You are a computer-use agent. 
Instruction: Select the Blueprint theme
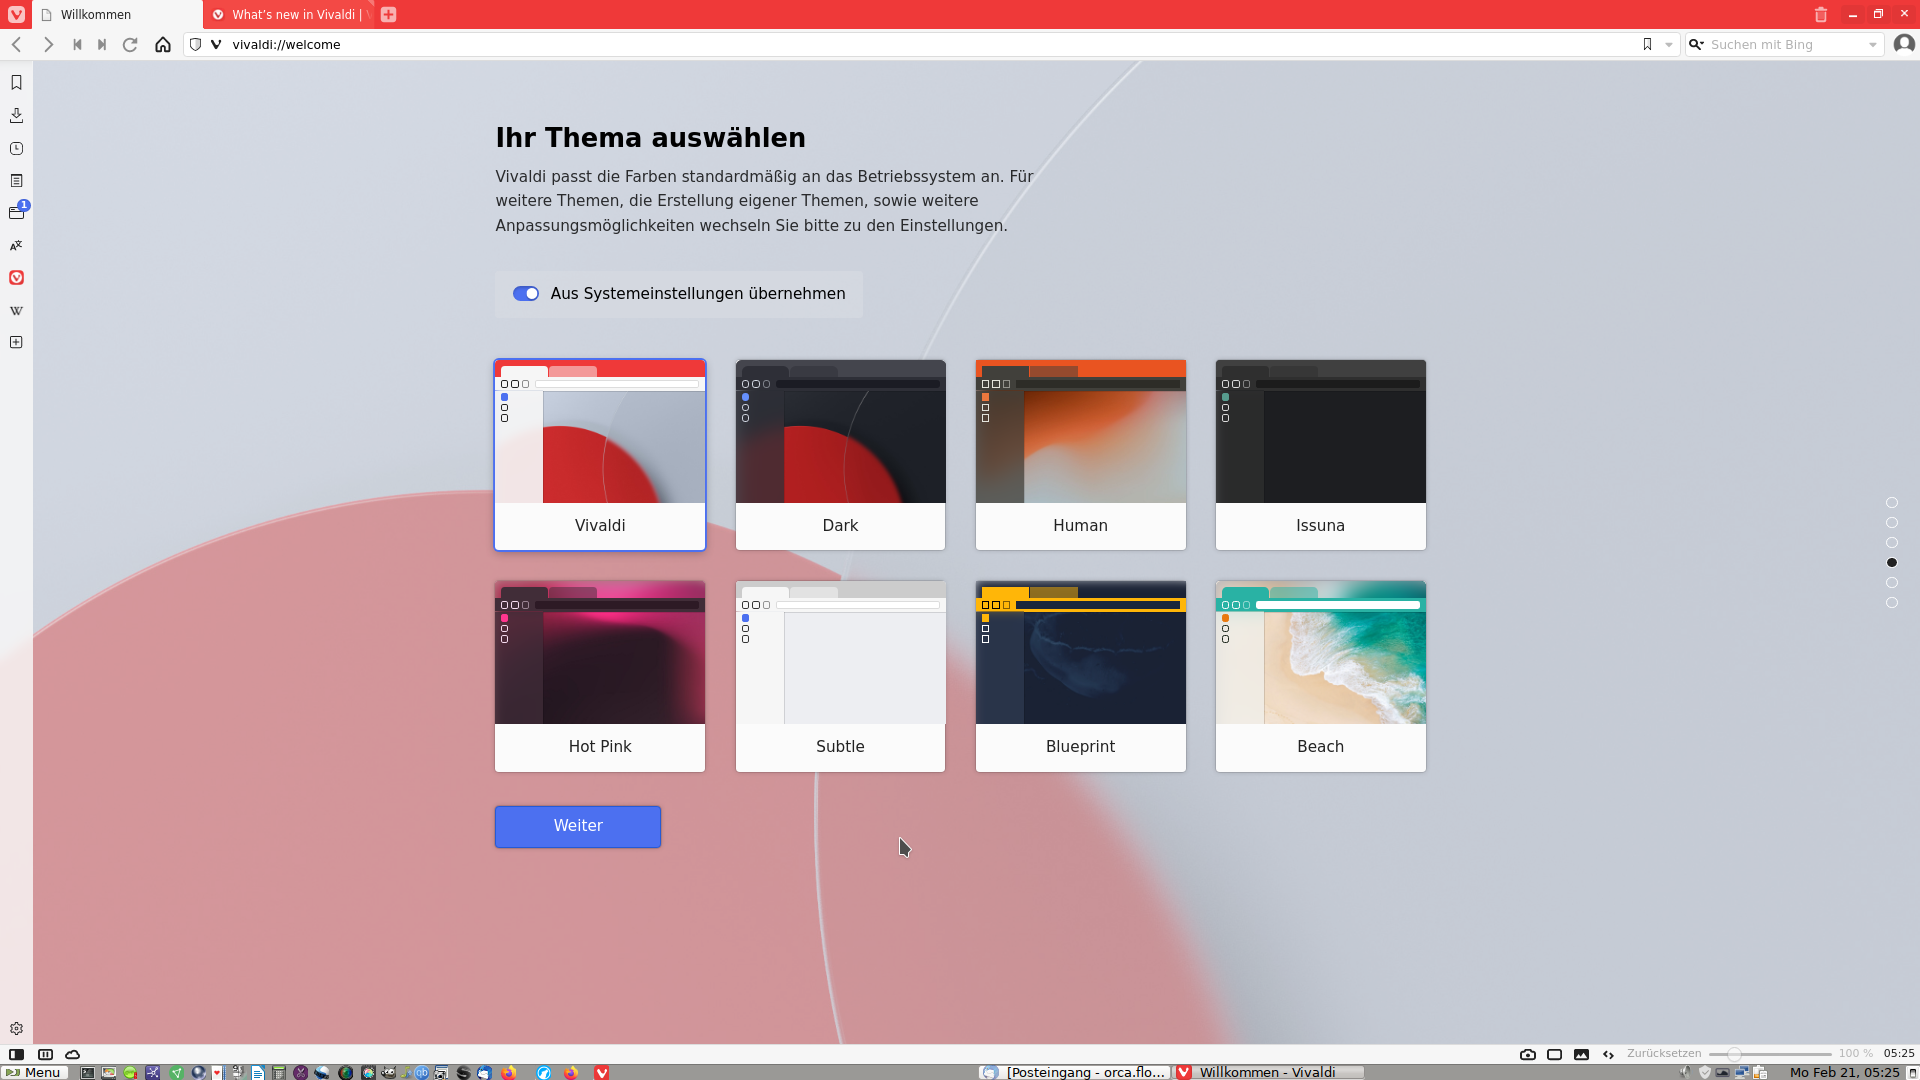point(1081,676)
